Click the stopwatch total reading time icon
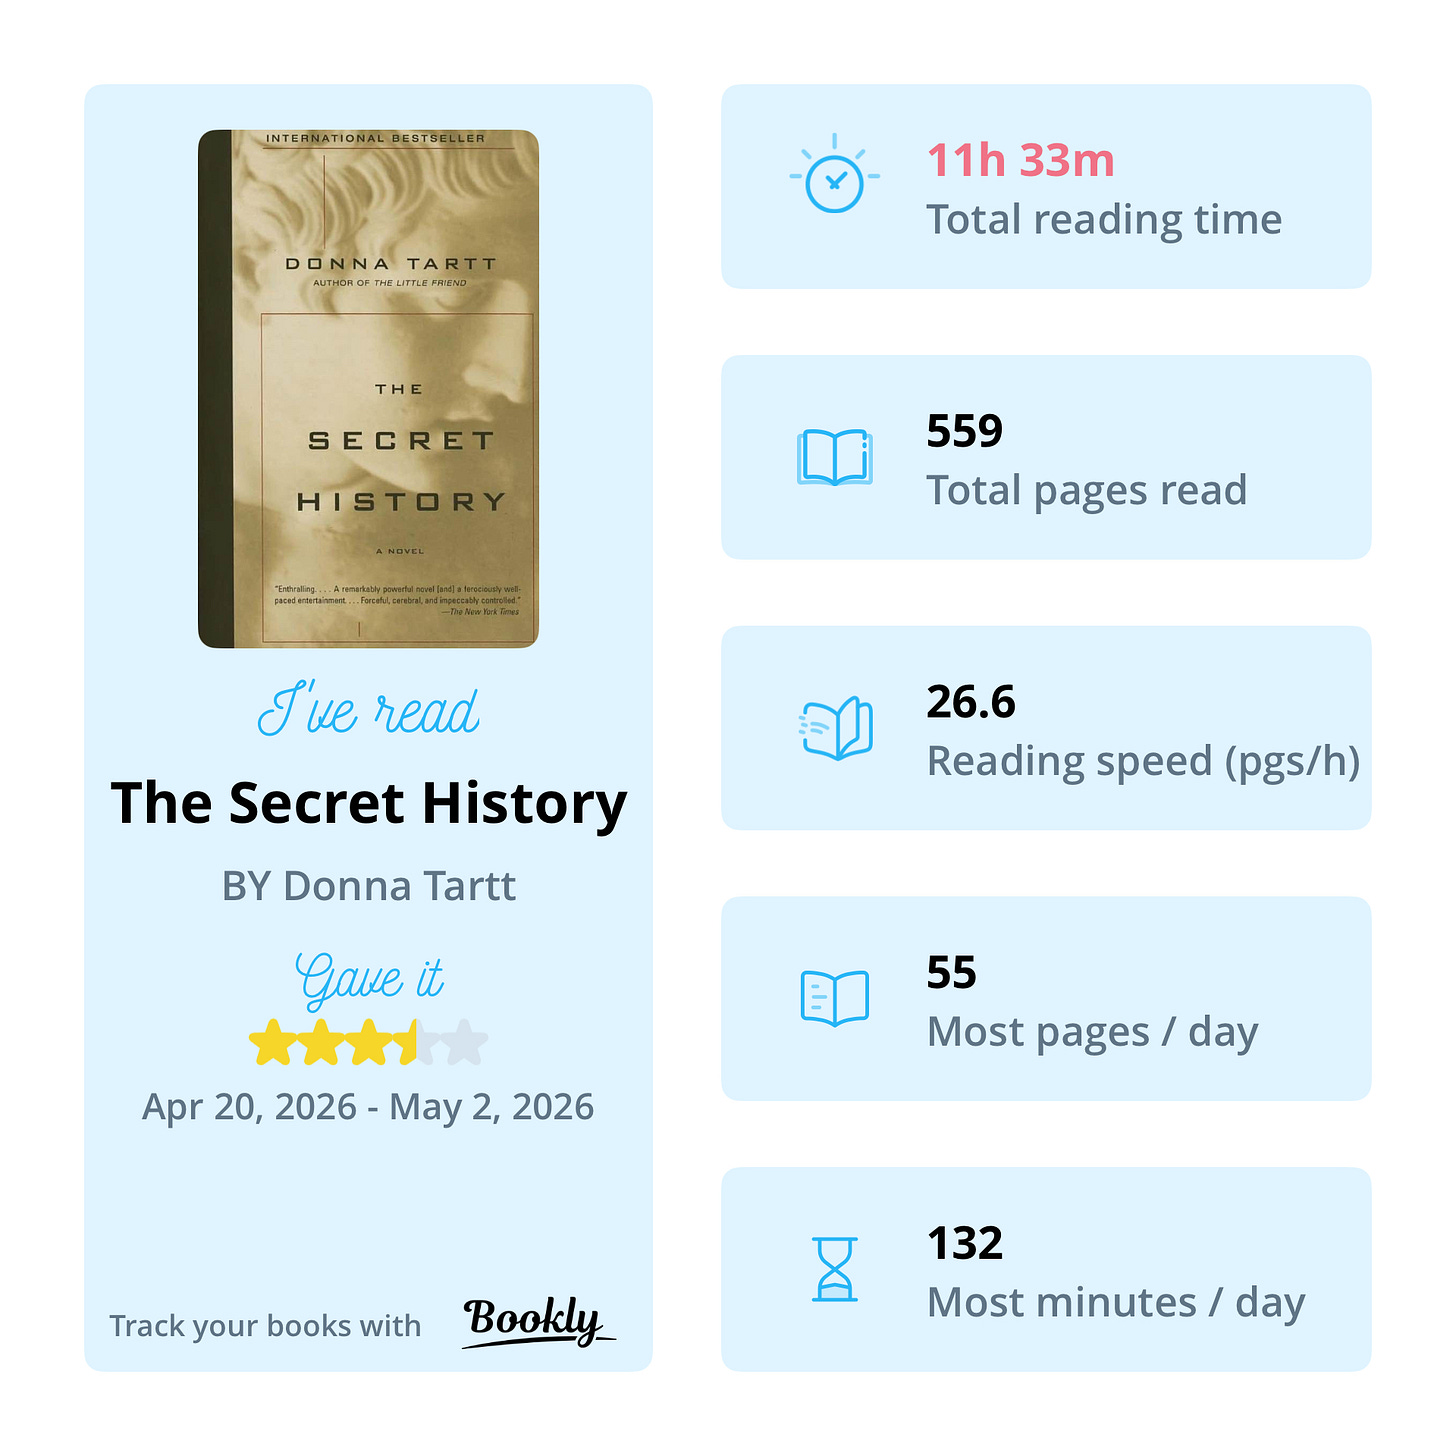 click(x=834, y=174)
